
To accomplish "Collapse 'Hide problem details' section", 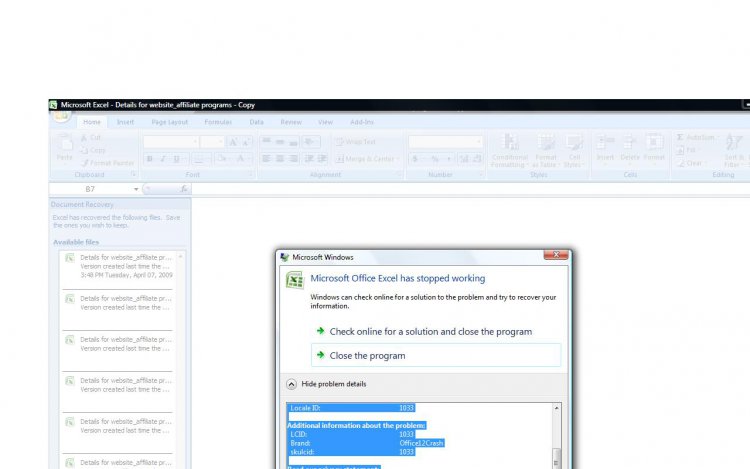I will [x=326, y=384].
